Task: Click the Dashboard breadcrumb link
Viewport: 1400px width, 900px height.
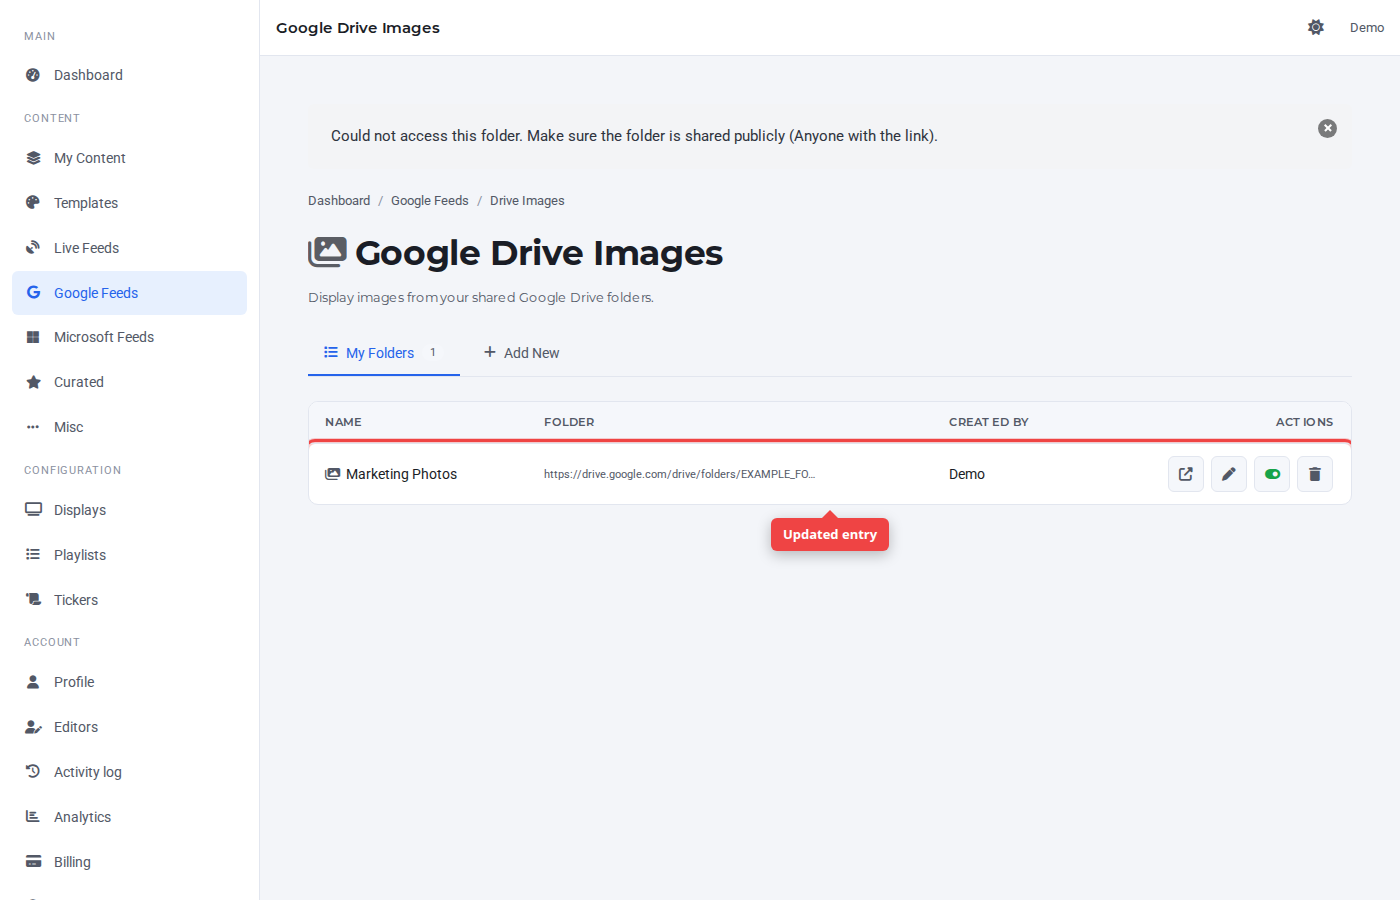Action: coord(339,201)
